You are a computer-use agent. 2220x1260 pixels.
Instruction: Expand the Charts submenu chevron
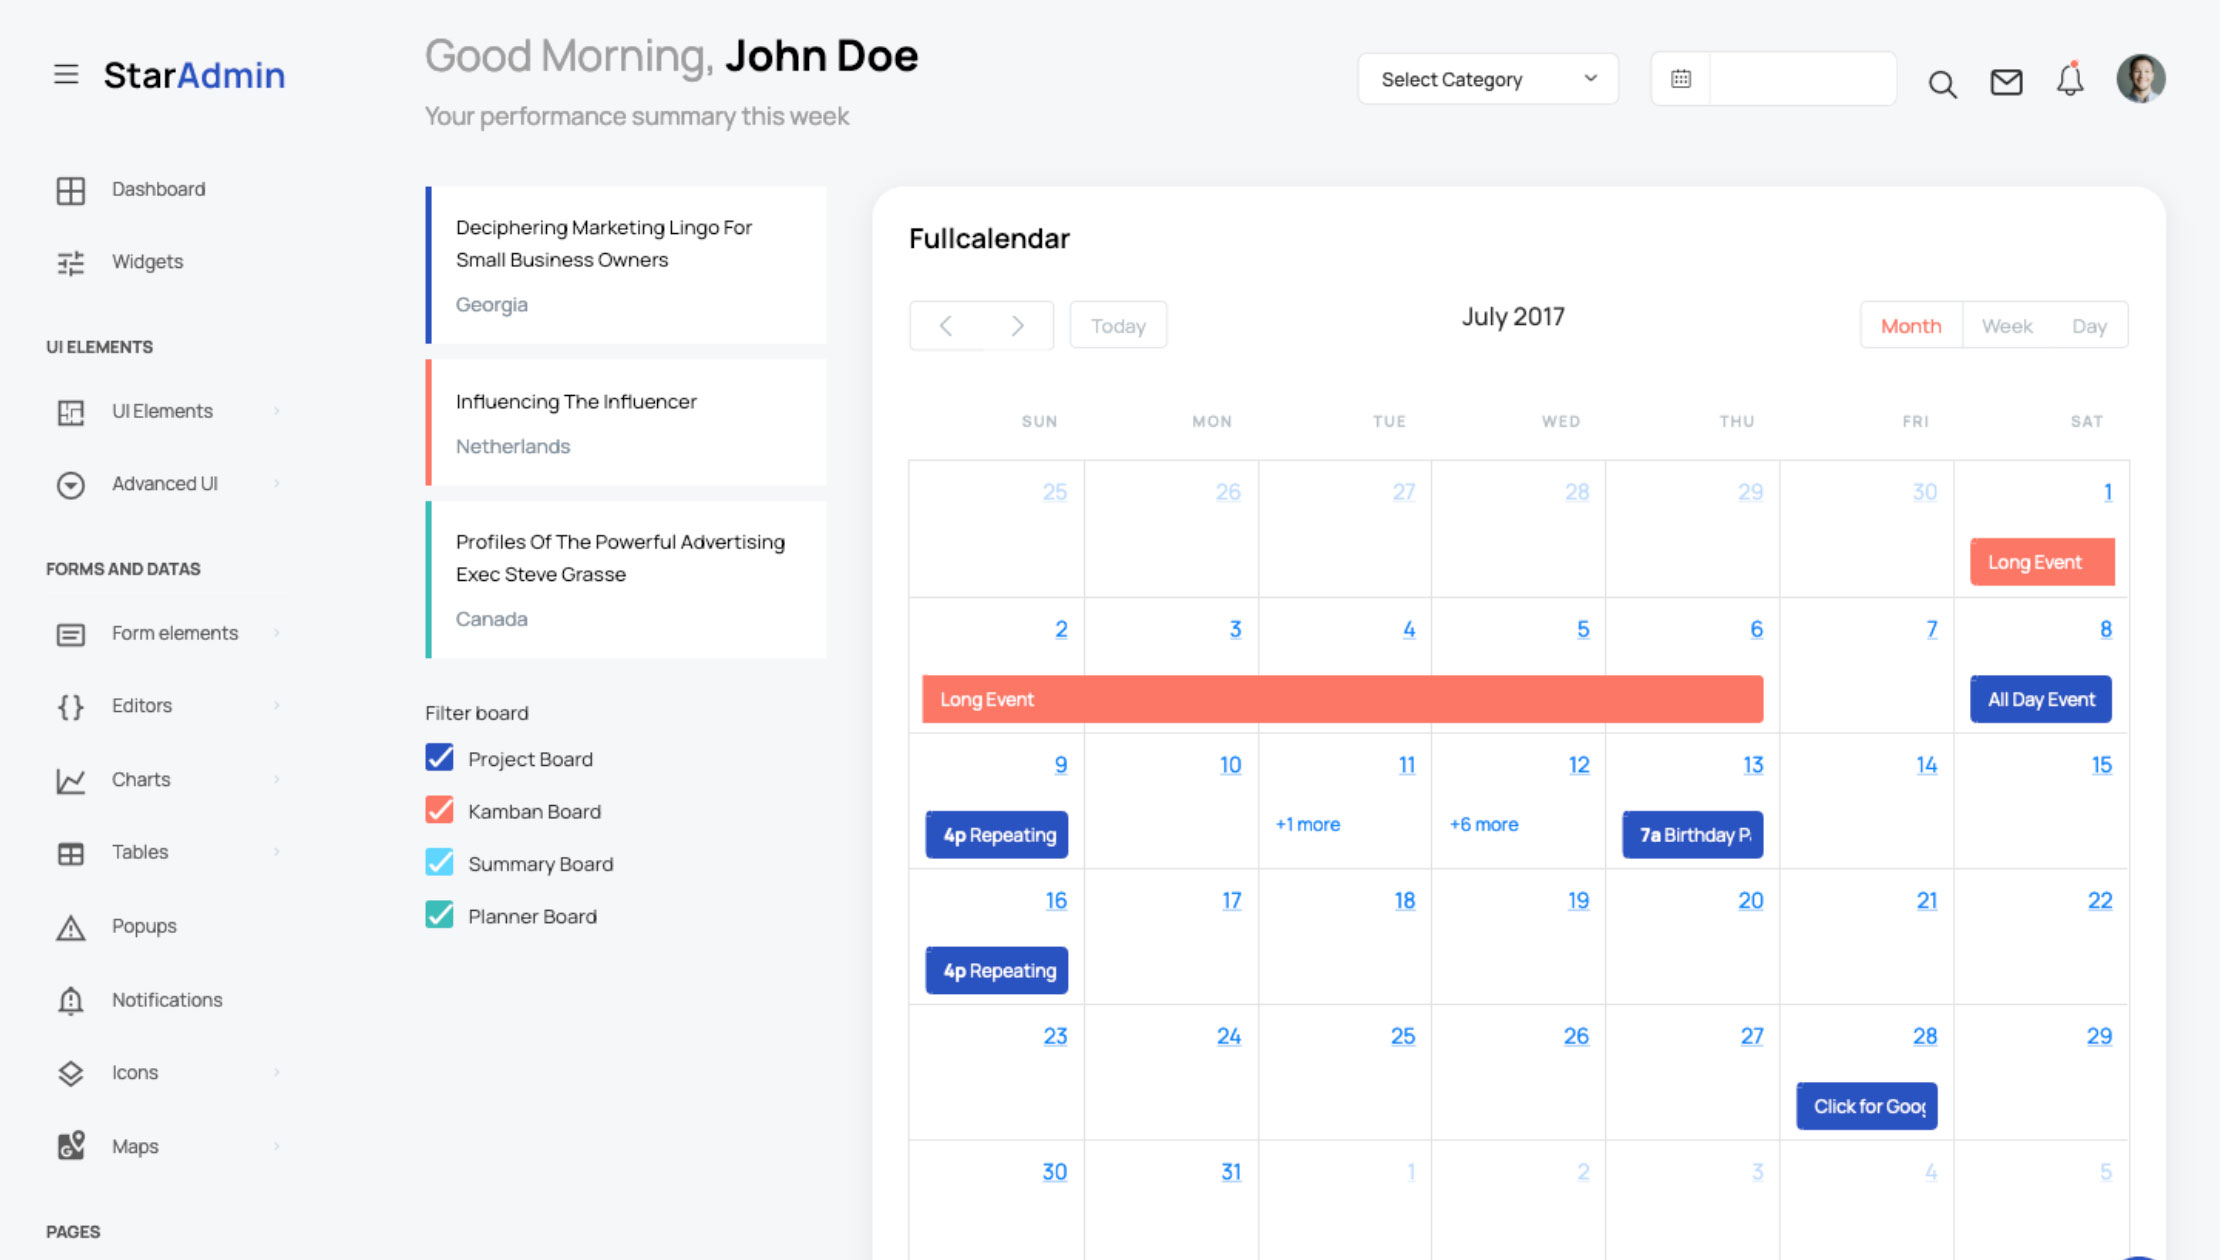[276, 779]
